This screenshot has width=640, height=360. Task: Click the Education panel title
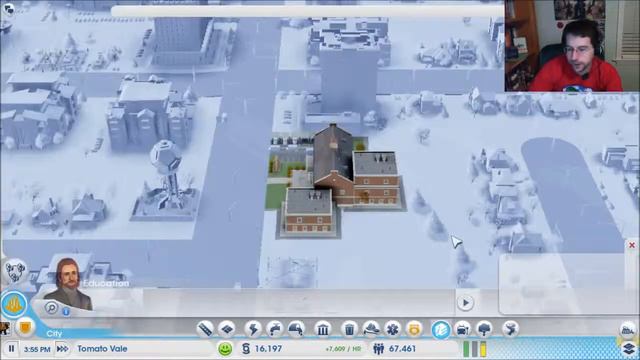point(106,283)
